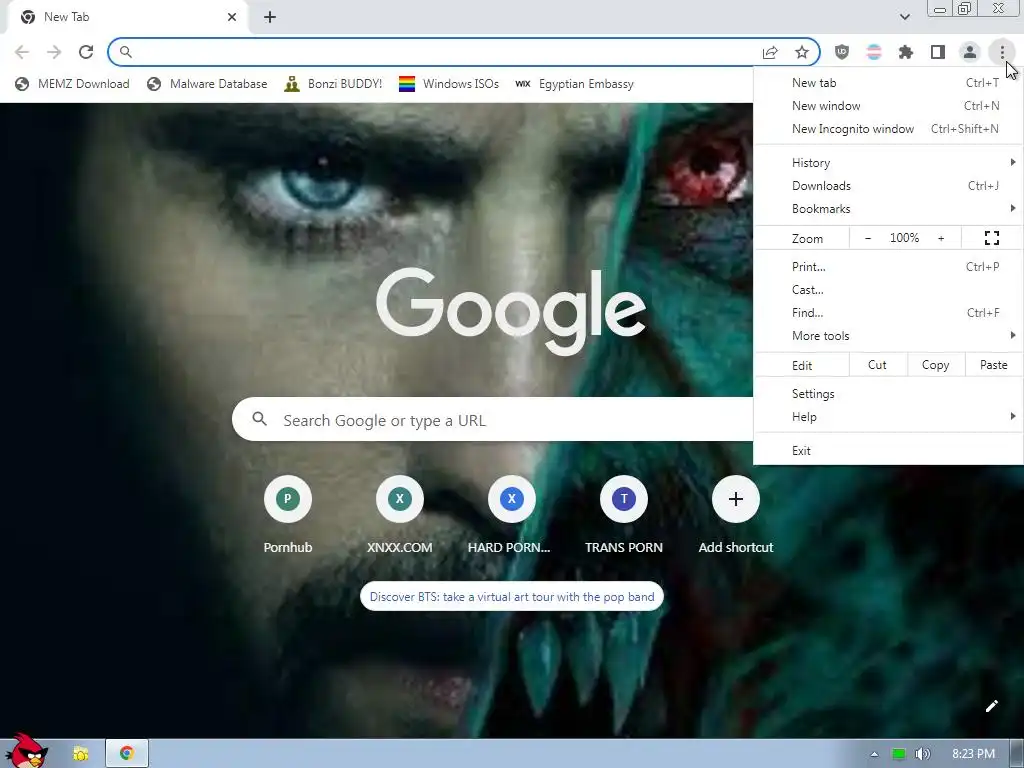Screen dimensions: 1024x768
Task: Open the Discover BTS virtual art tour link
Action: click(x=511, y=596)
